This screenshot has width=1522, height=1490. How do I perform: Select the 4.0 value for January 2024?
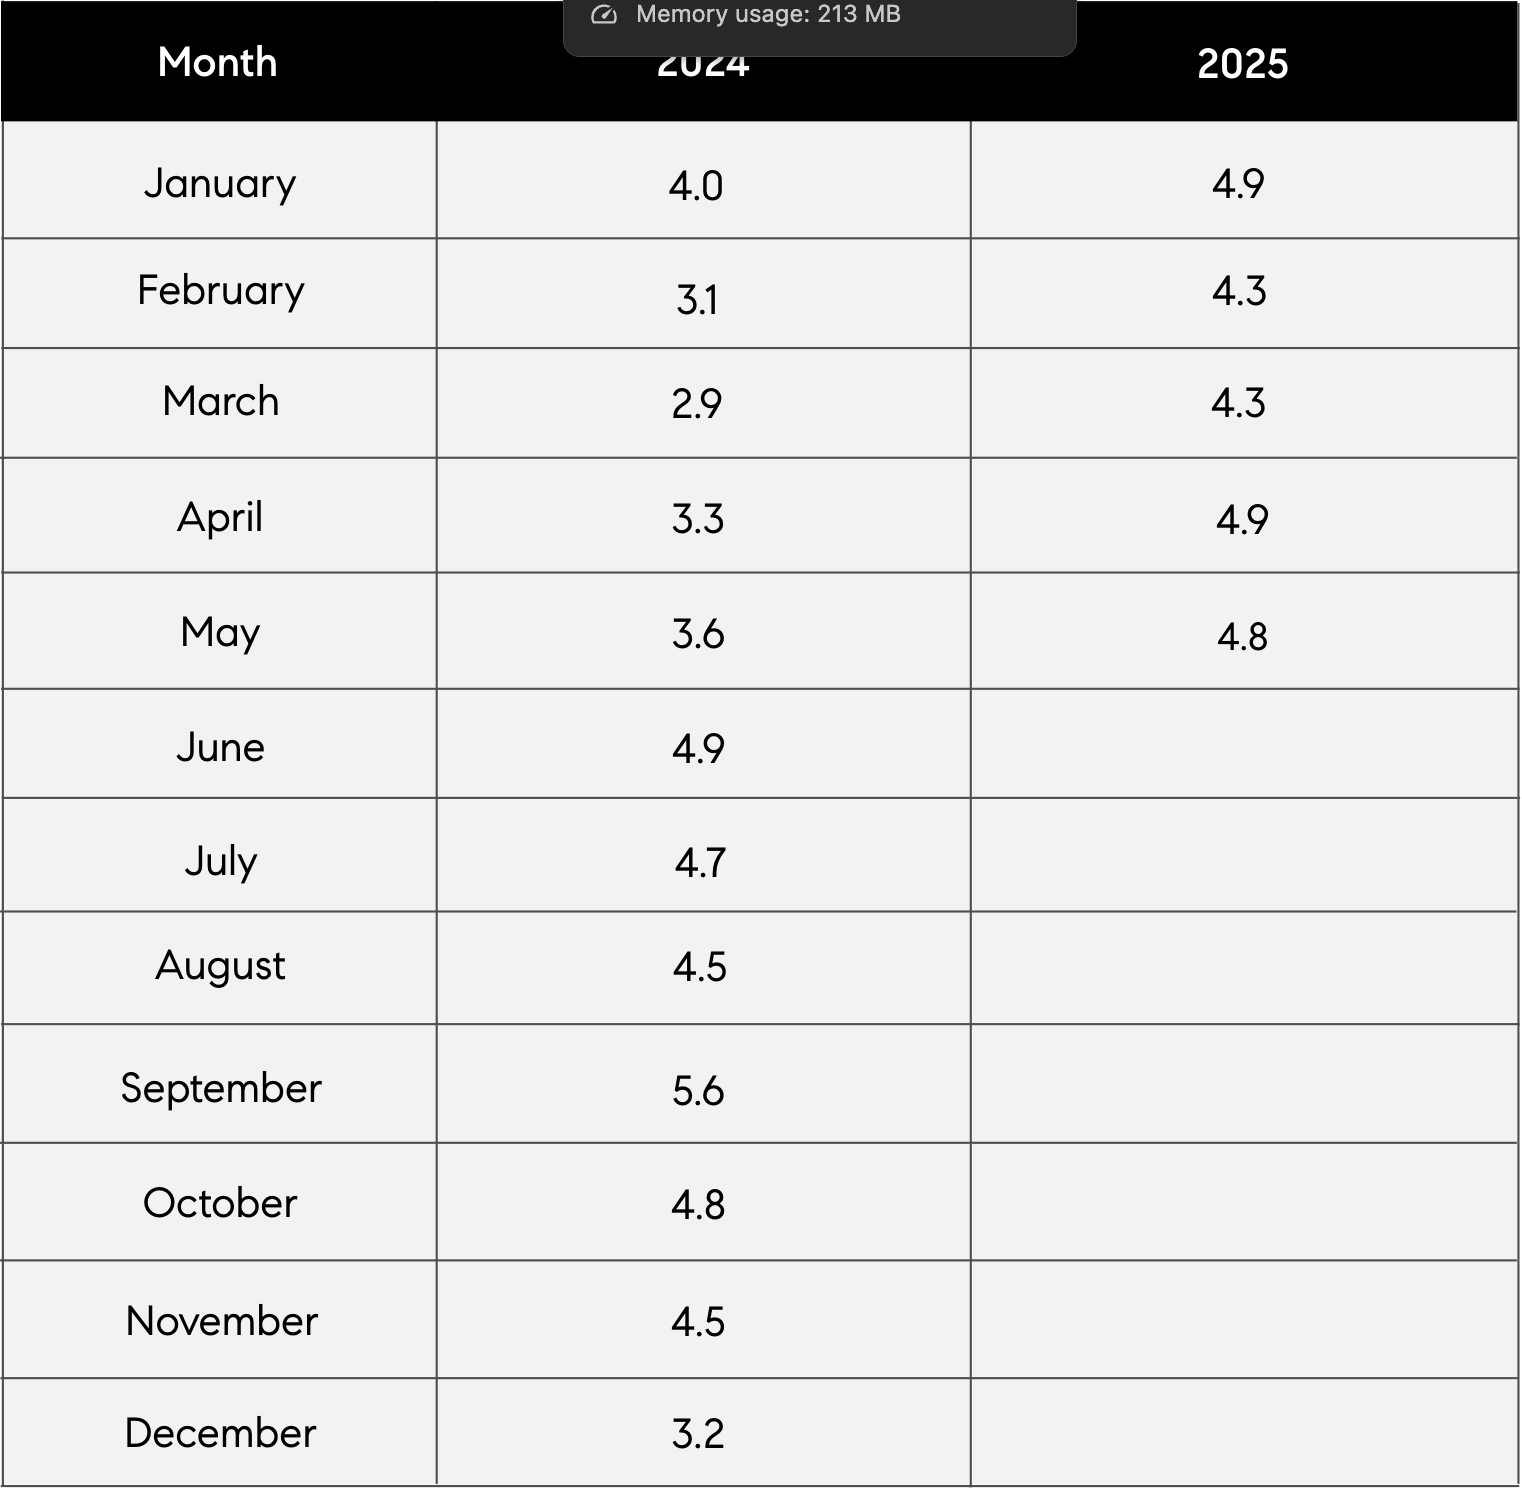696,186
